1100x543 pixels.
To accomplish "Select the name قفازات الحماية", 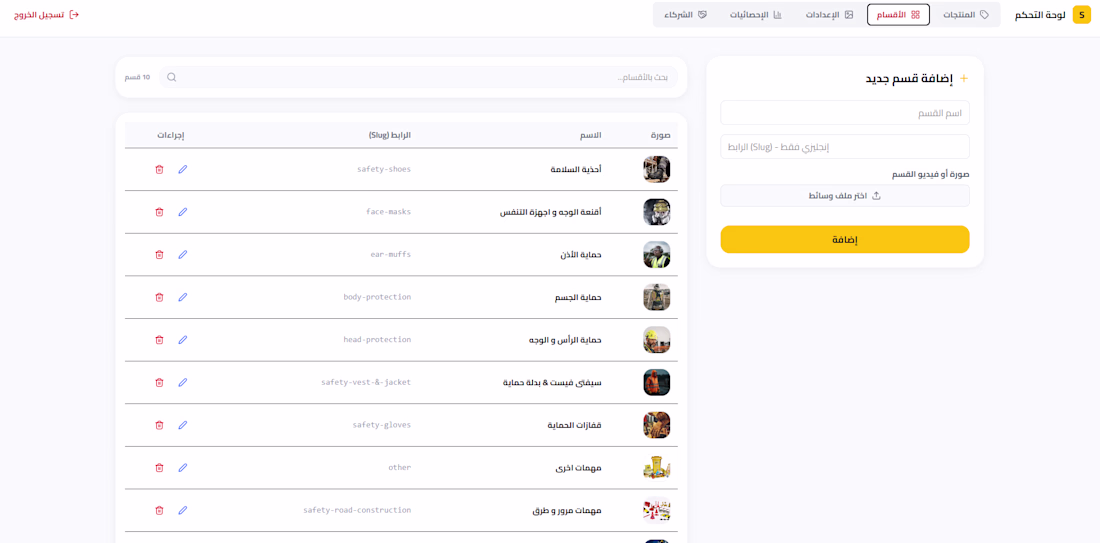I will (575, 425).
